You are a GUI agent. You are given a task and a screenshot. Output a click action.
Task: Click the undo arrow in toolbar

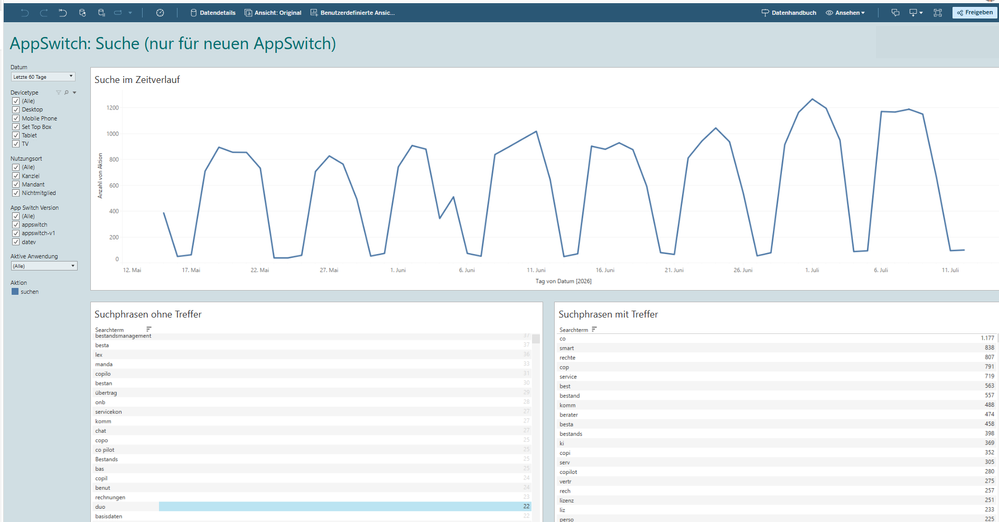pos(24,13)
